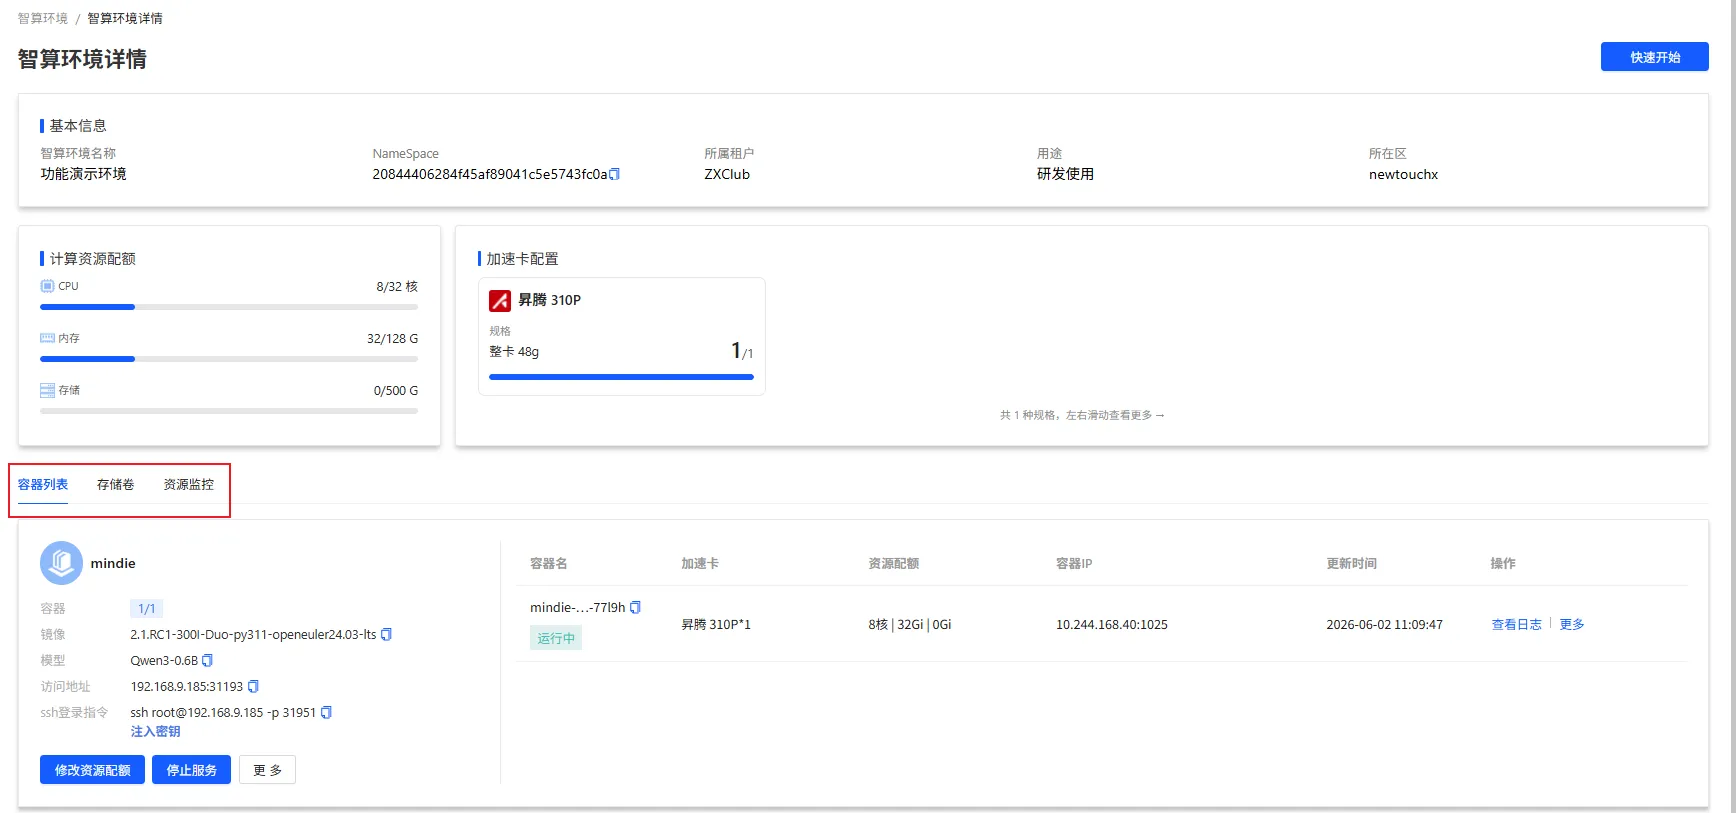This screenshot has height=813, width=1736.
Task: Click container IP 10.244.168.40:1025
Action: coord(1112,624)
